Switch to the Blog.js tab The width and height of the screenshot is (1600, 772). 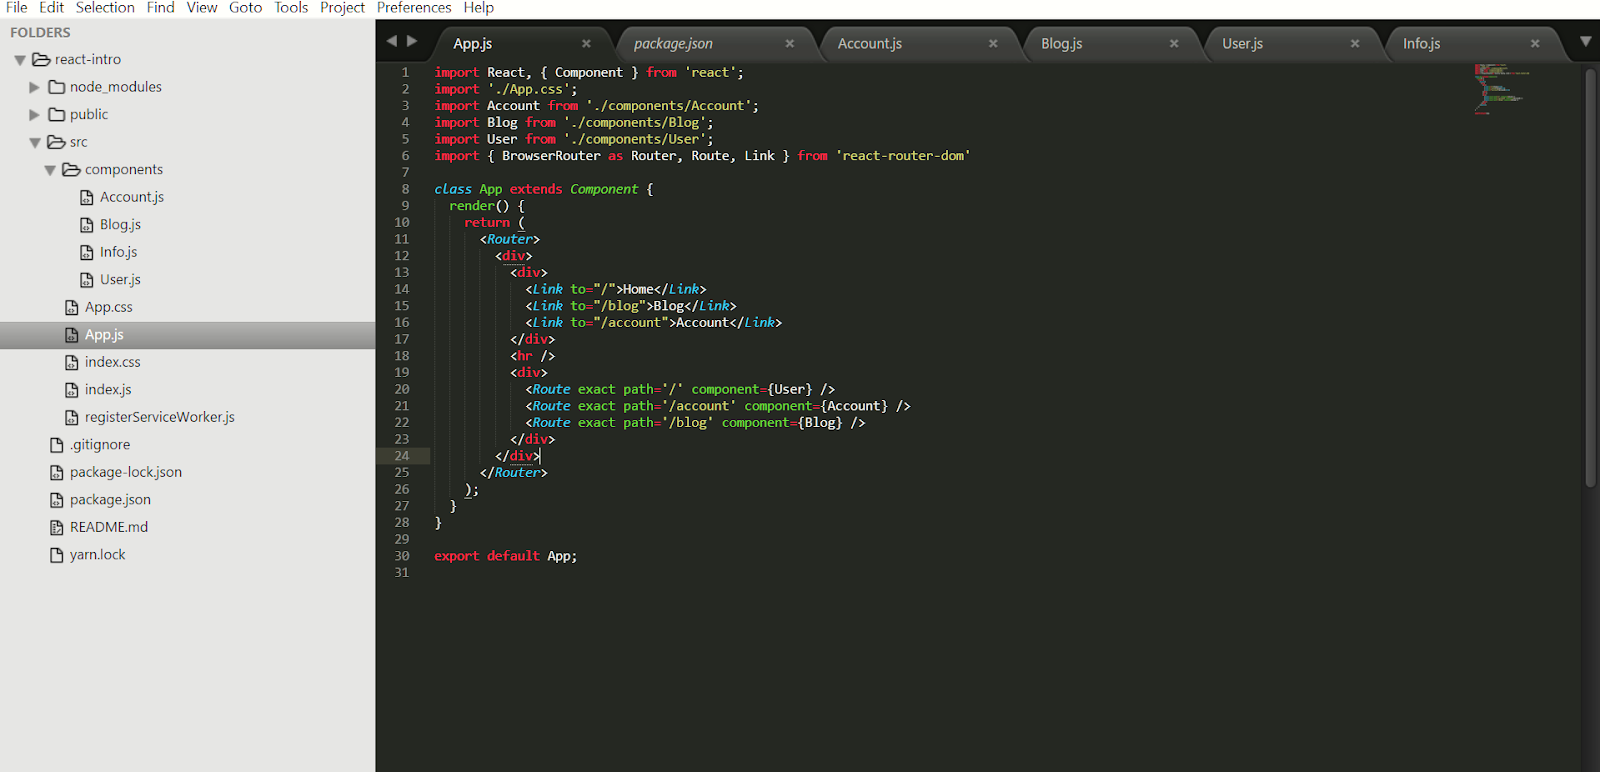[1061, 43]
